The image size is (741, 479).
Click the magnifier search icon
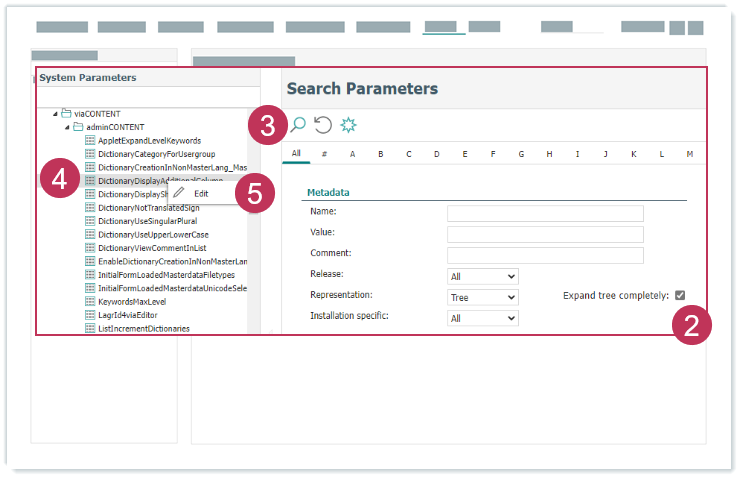298,125
